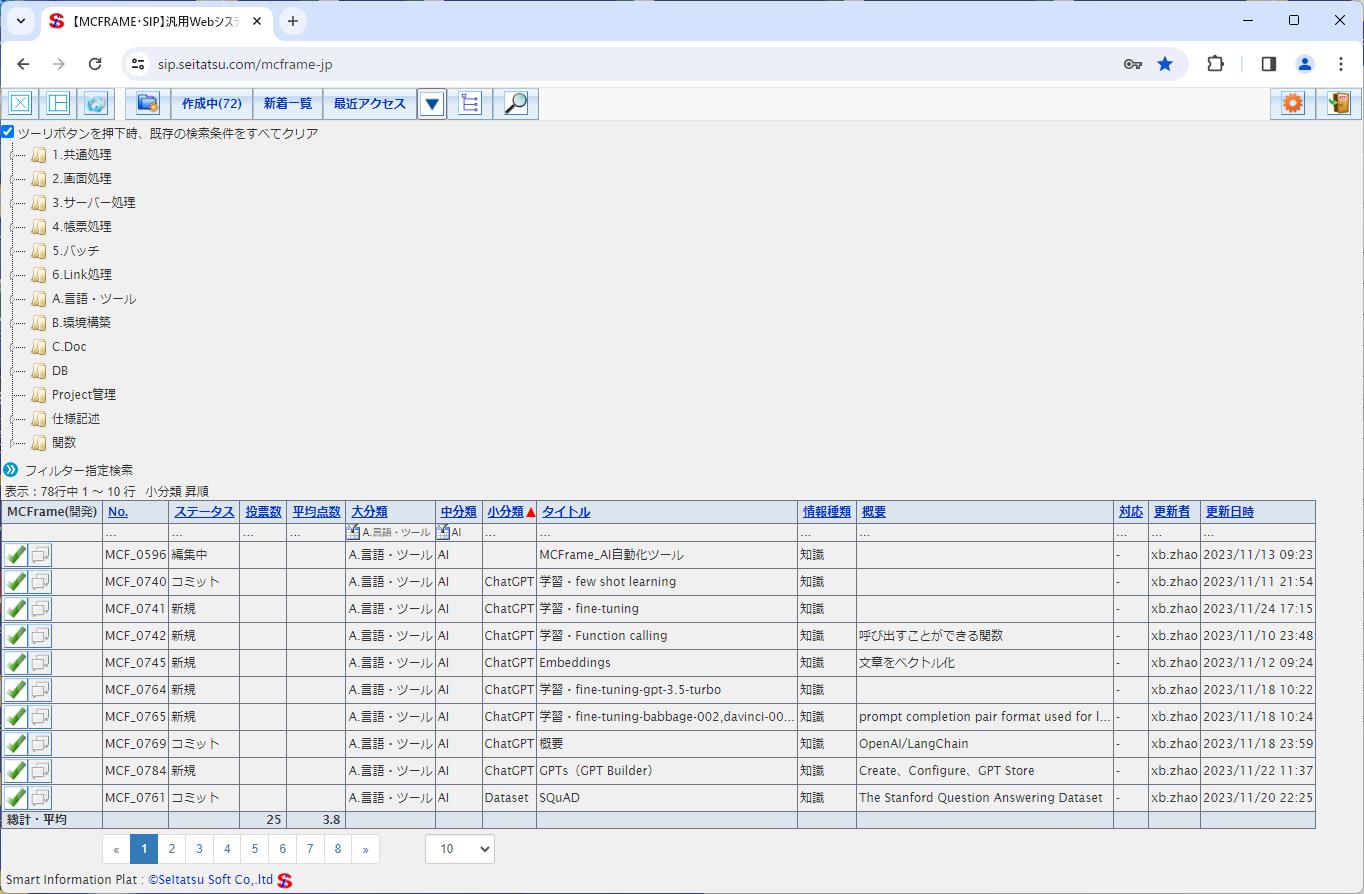
Task: Open the rows-per-page dropdown showing 10
Action: (459, 849)
